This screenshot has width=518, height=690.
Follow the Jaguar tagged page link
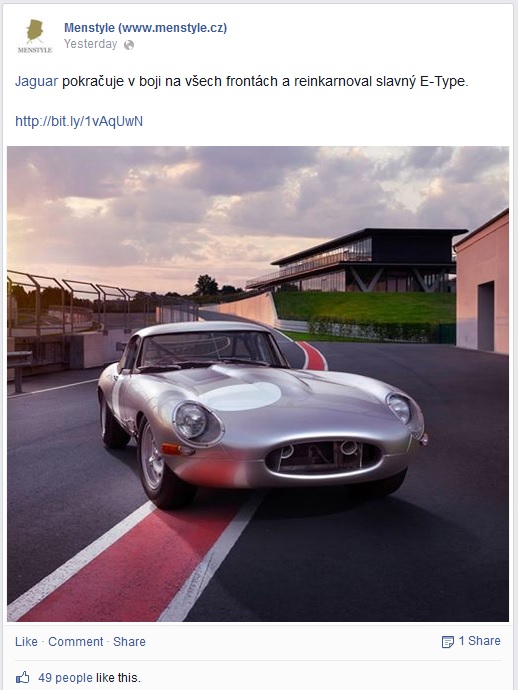tap(37, 81)
